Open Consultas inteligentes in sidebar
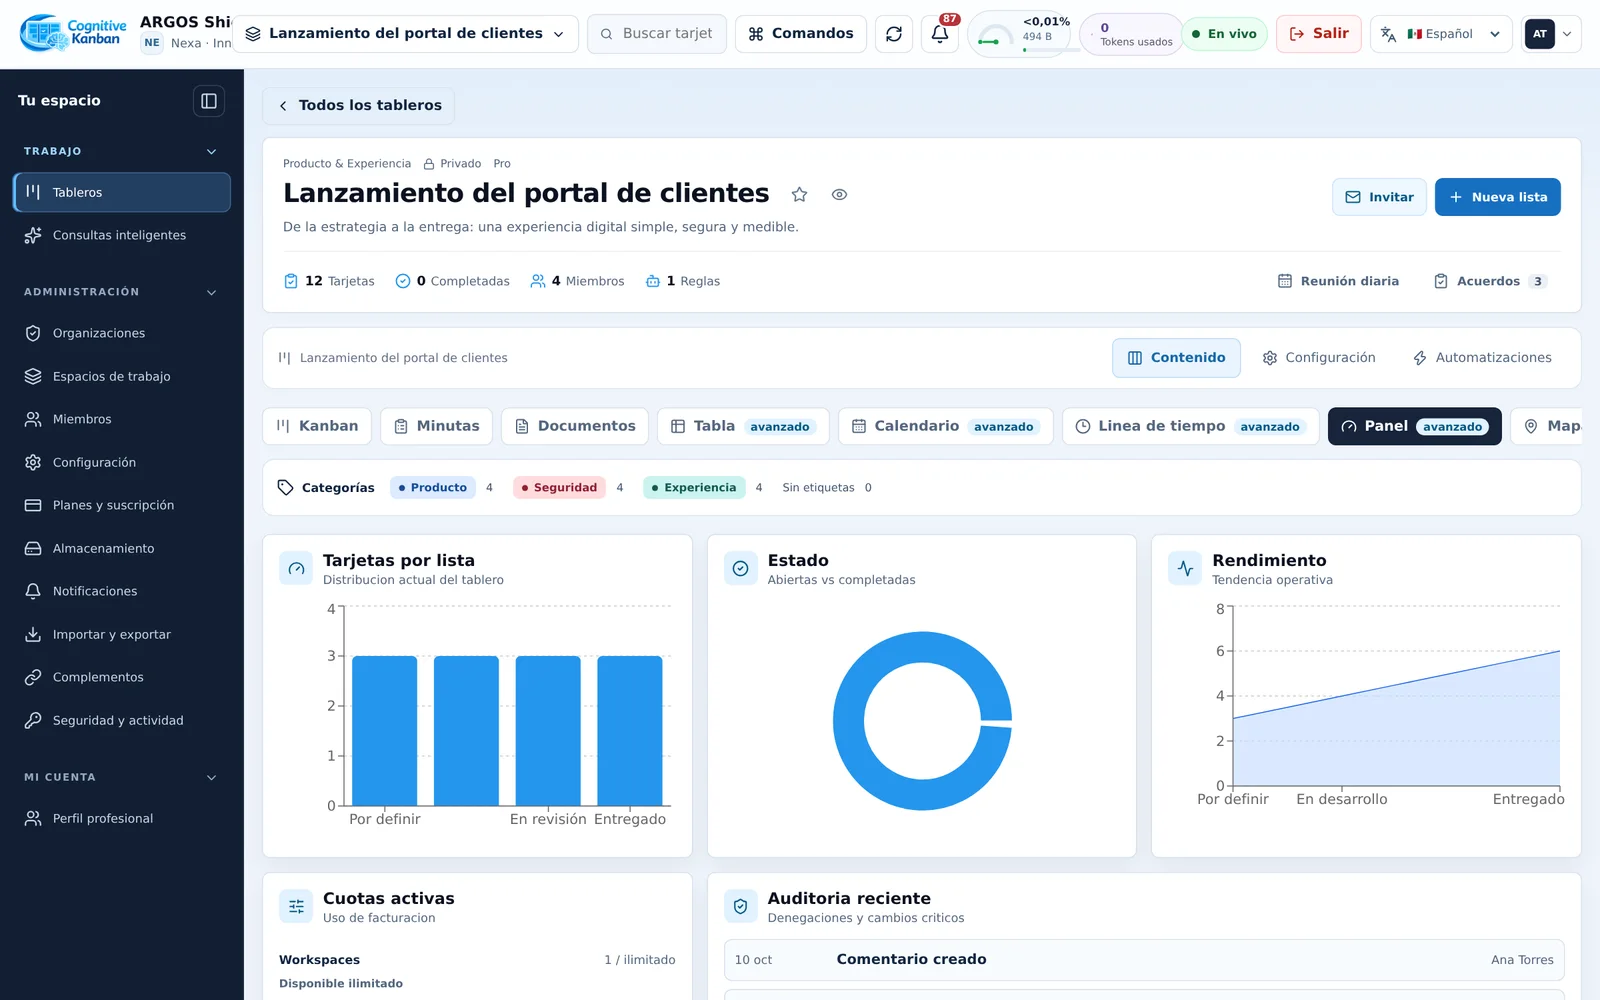 pyautogui.click(x=122, y=235)
